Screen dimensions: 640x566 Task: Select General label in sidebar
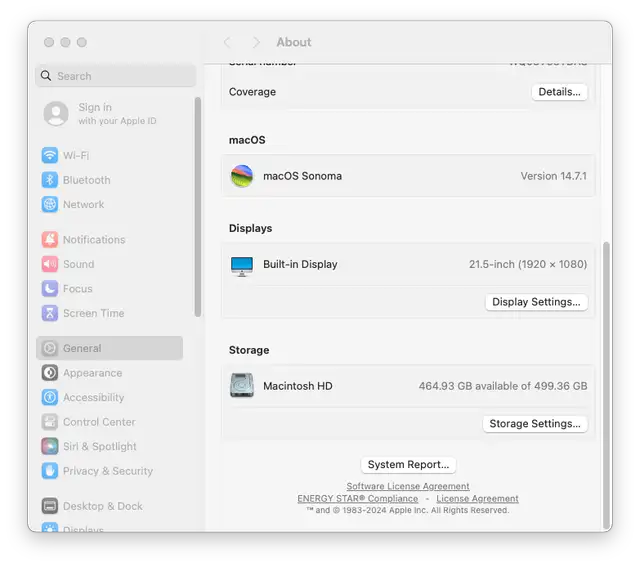[x=82, y=348]
